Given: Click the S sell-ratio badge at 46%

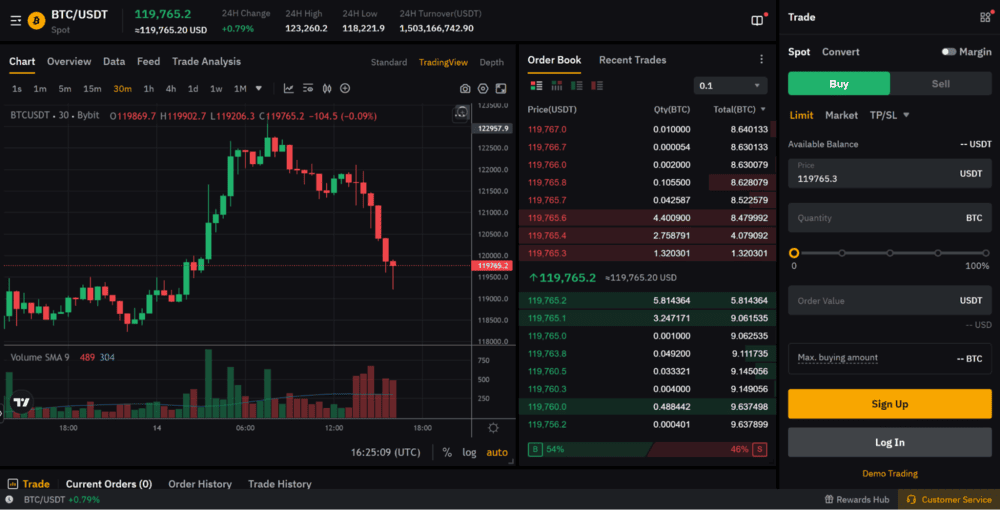Looking at the screenshot, I should pyautogui.click(x=760, y=449).
